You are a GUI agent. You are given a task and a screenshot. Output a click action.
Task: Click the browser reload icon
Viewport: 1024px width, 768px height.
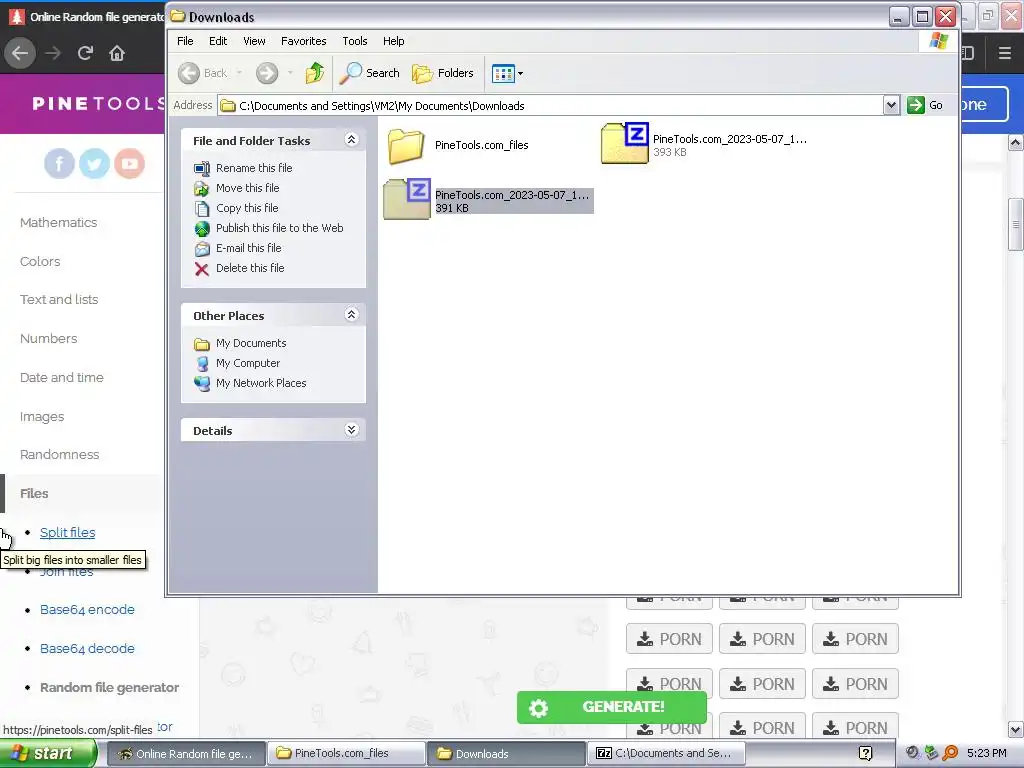point(85,53)
